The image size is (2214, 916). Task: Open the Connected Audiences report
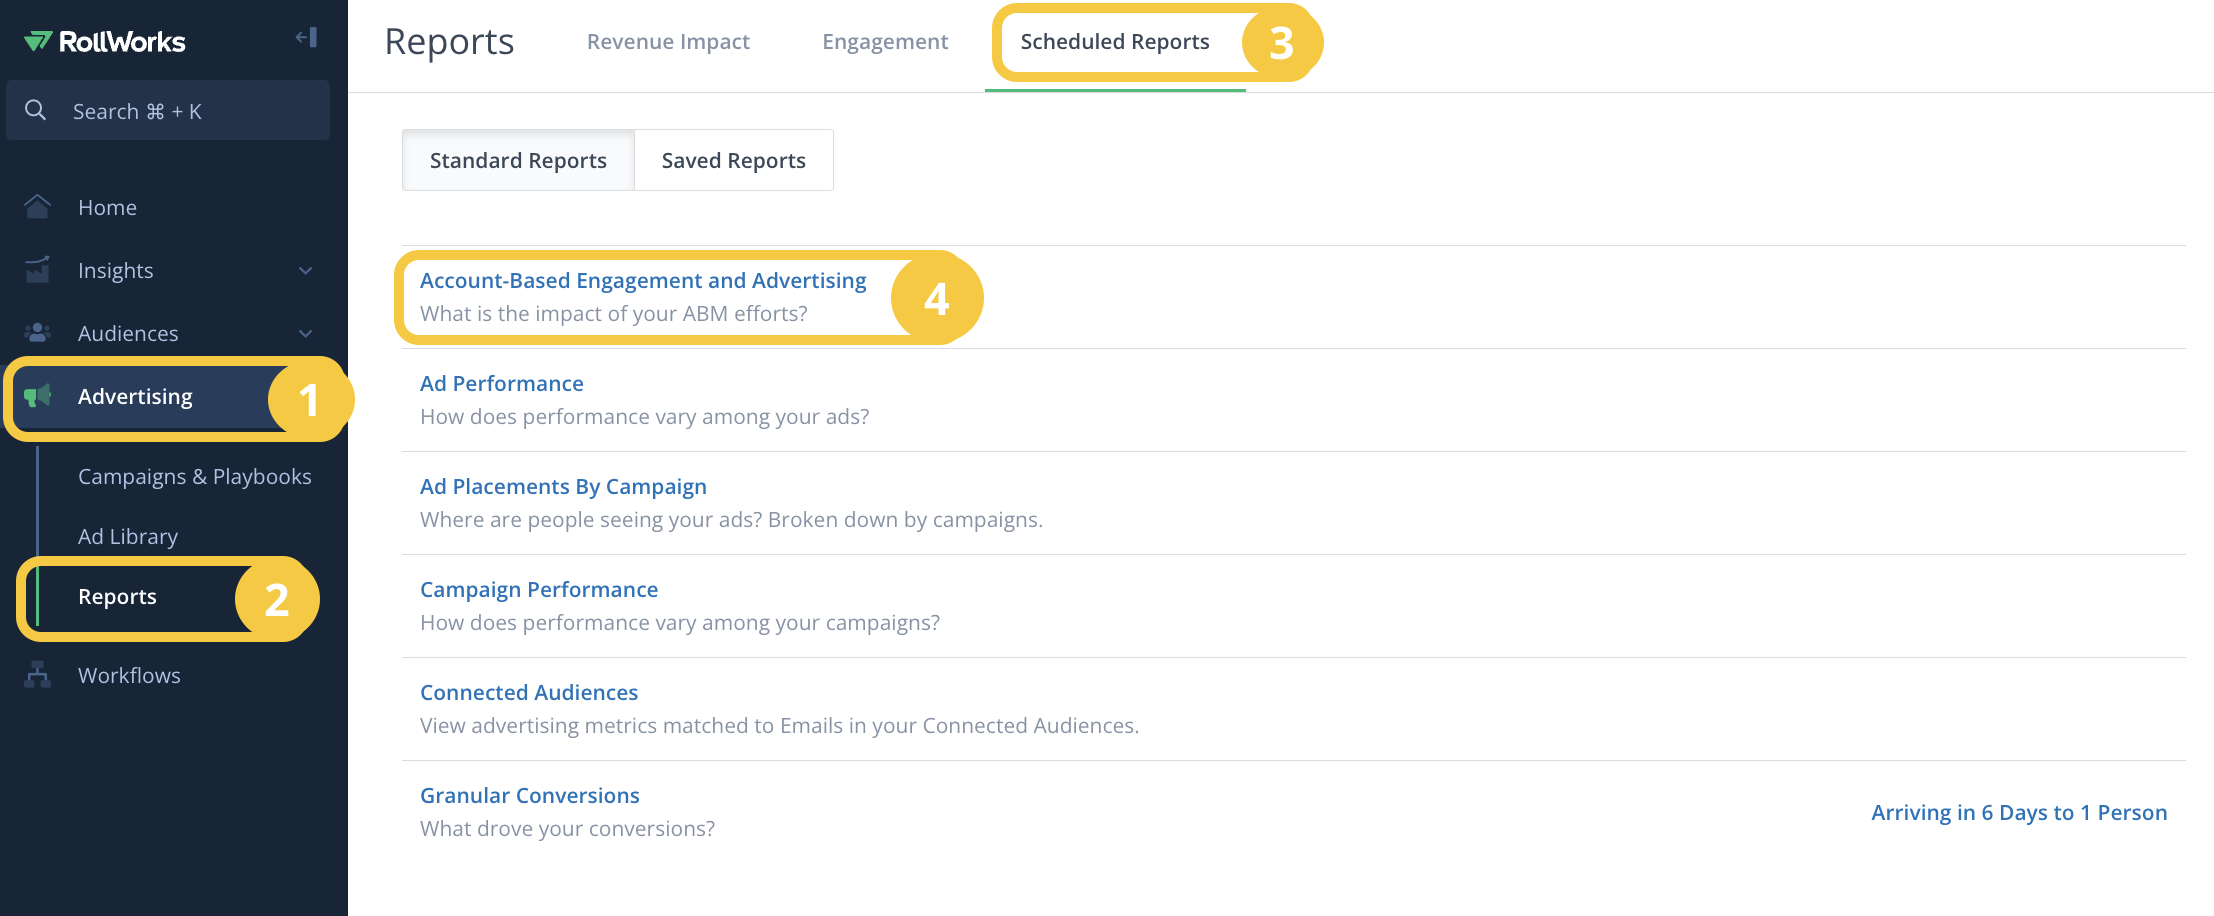pos(529,692)
